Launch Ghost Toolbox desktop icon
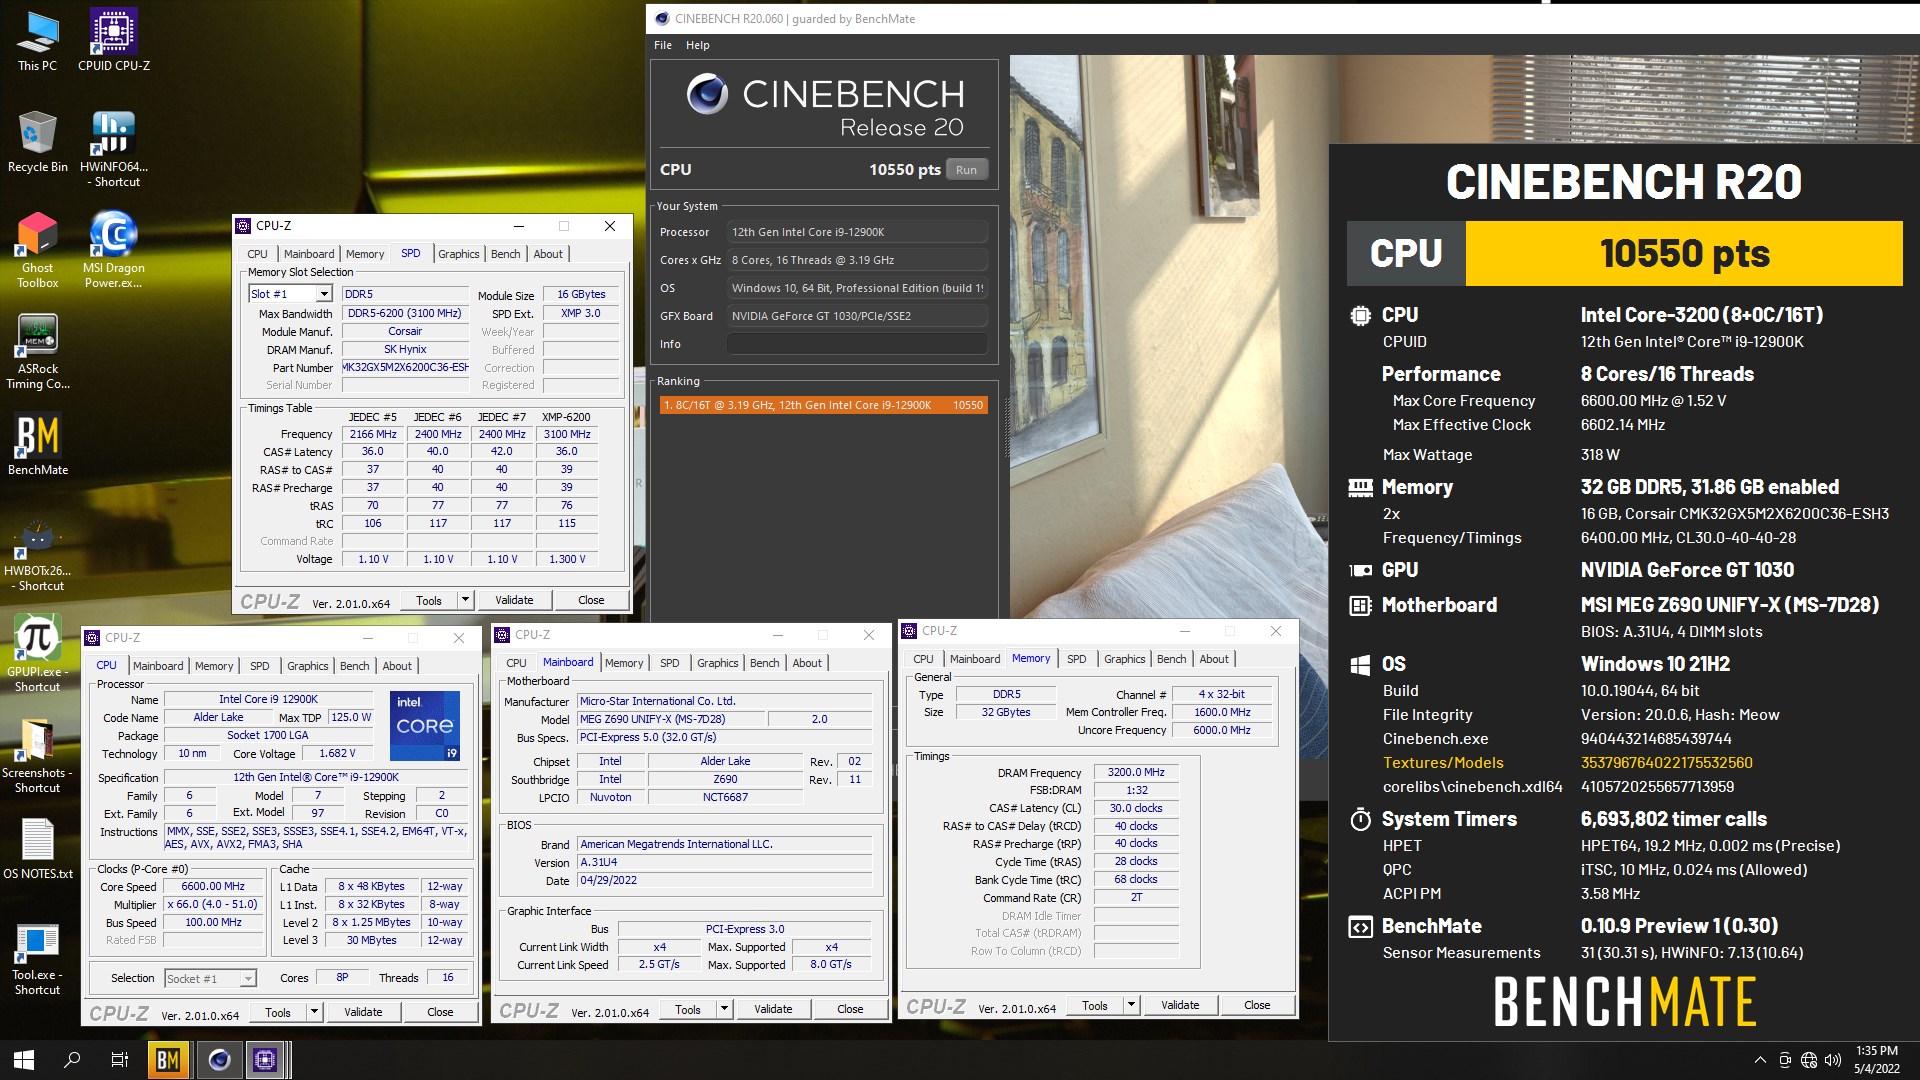Screen dimensions: 1920x1080 [x=37, y=250]
